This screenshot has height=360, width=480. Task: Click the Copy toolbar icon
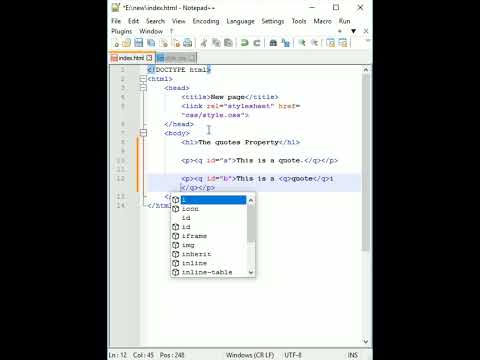tap(216, 43)
